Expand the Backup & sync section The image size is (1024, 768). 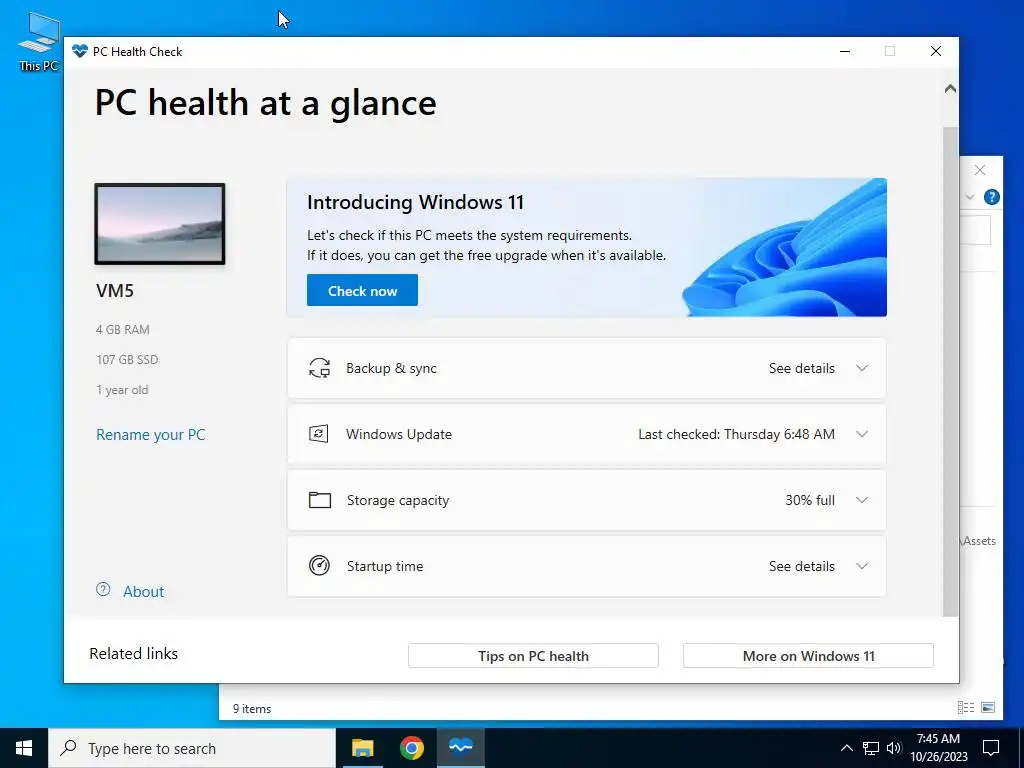[x=862, y=368]
